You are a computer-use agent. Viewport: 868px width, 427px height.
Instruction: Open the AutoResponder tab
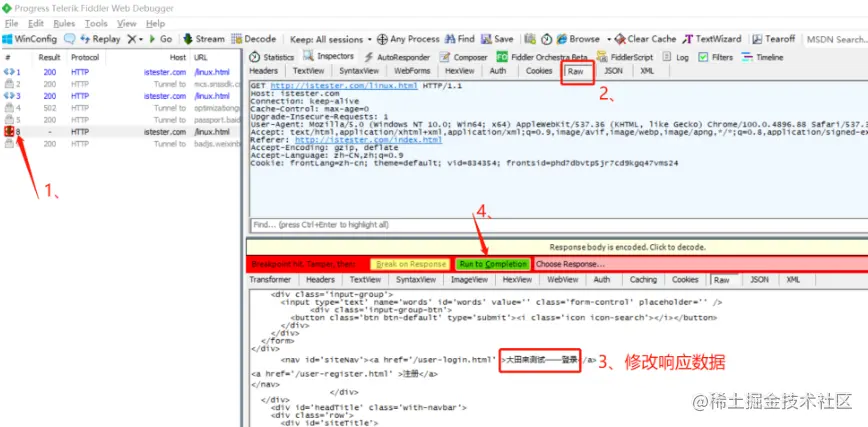(397, 57)
